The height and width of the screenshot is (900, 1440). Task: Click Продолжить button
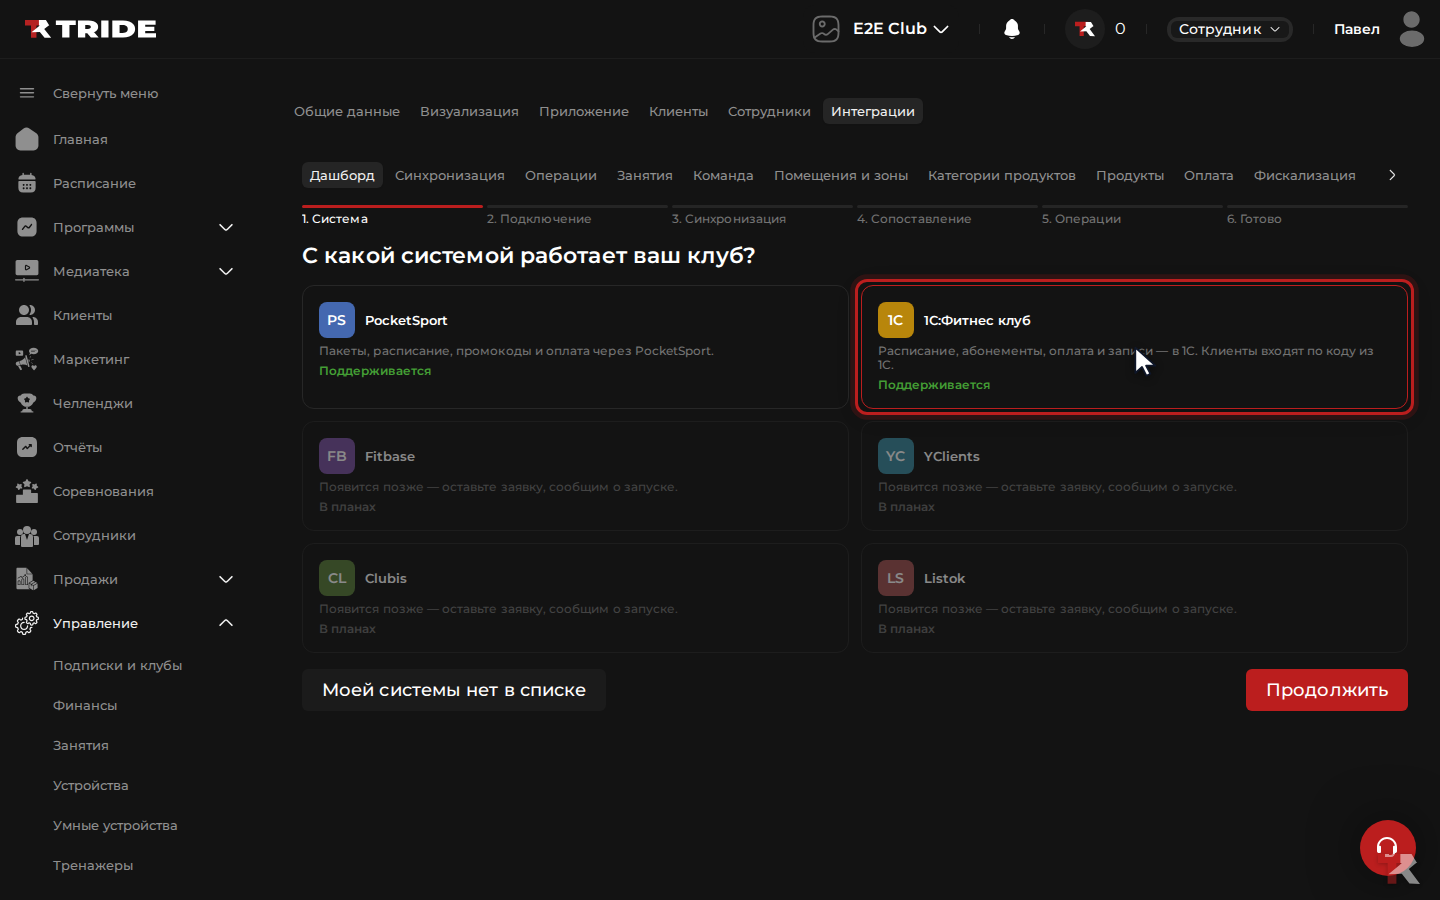click(1327, 690)
